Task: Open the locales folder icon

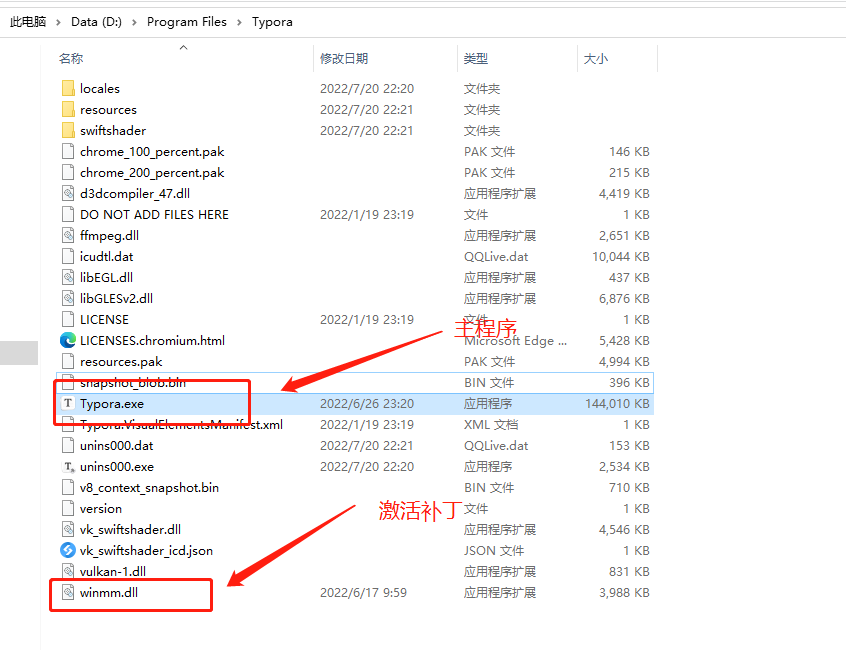Action: [68, 88]
